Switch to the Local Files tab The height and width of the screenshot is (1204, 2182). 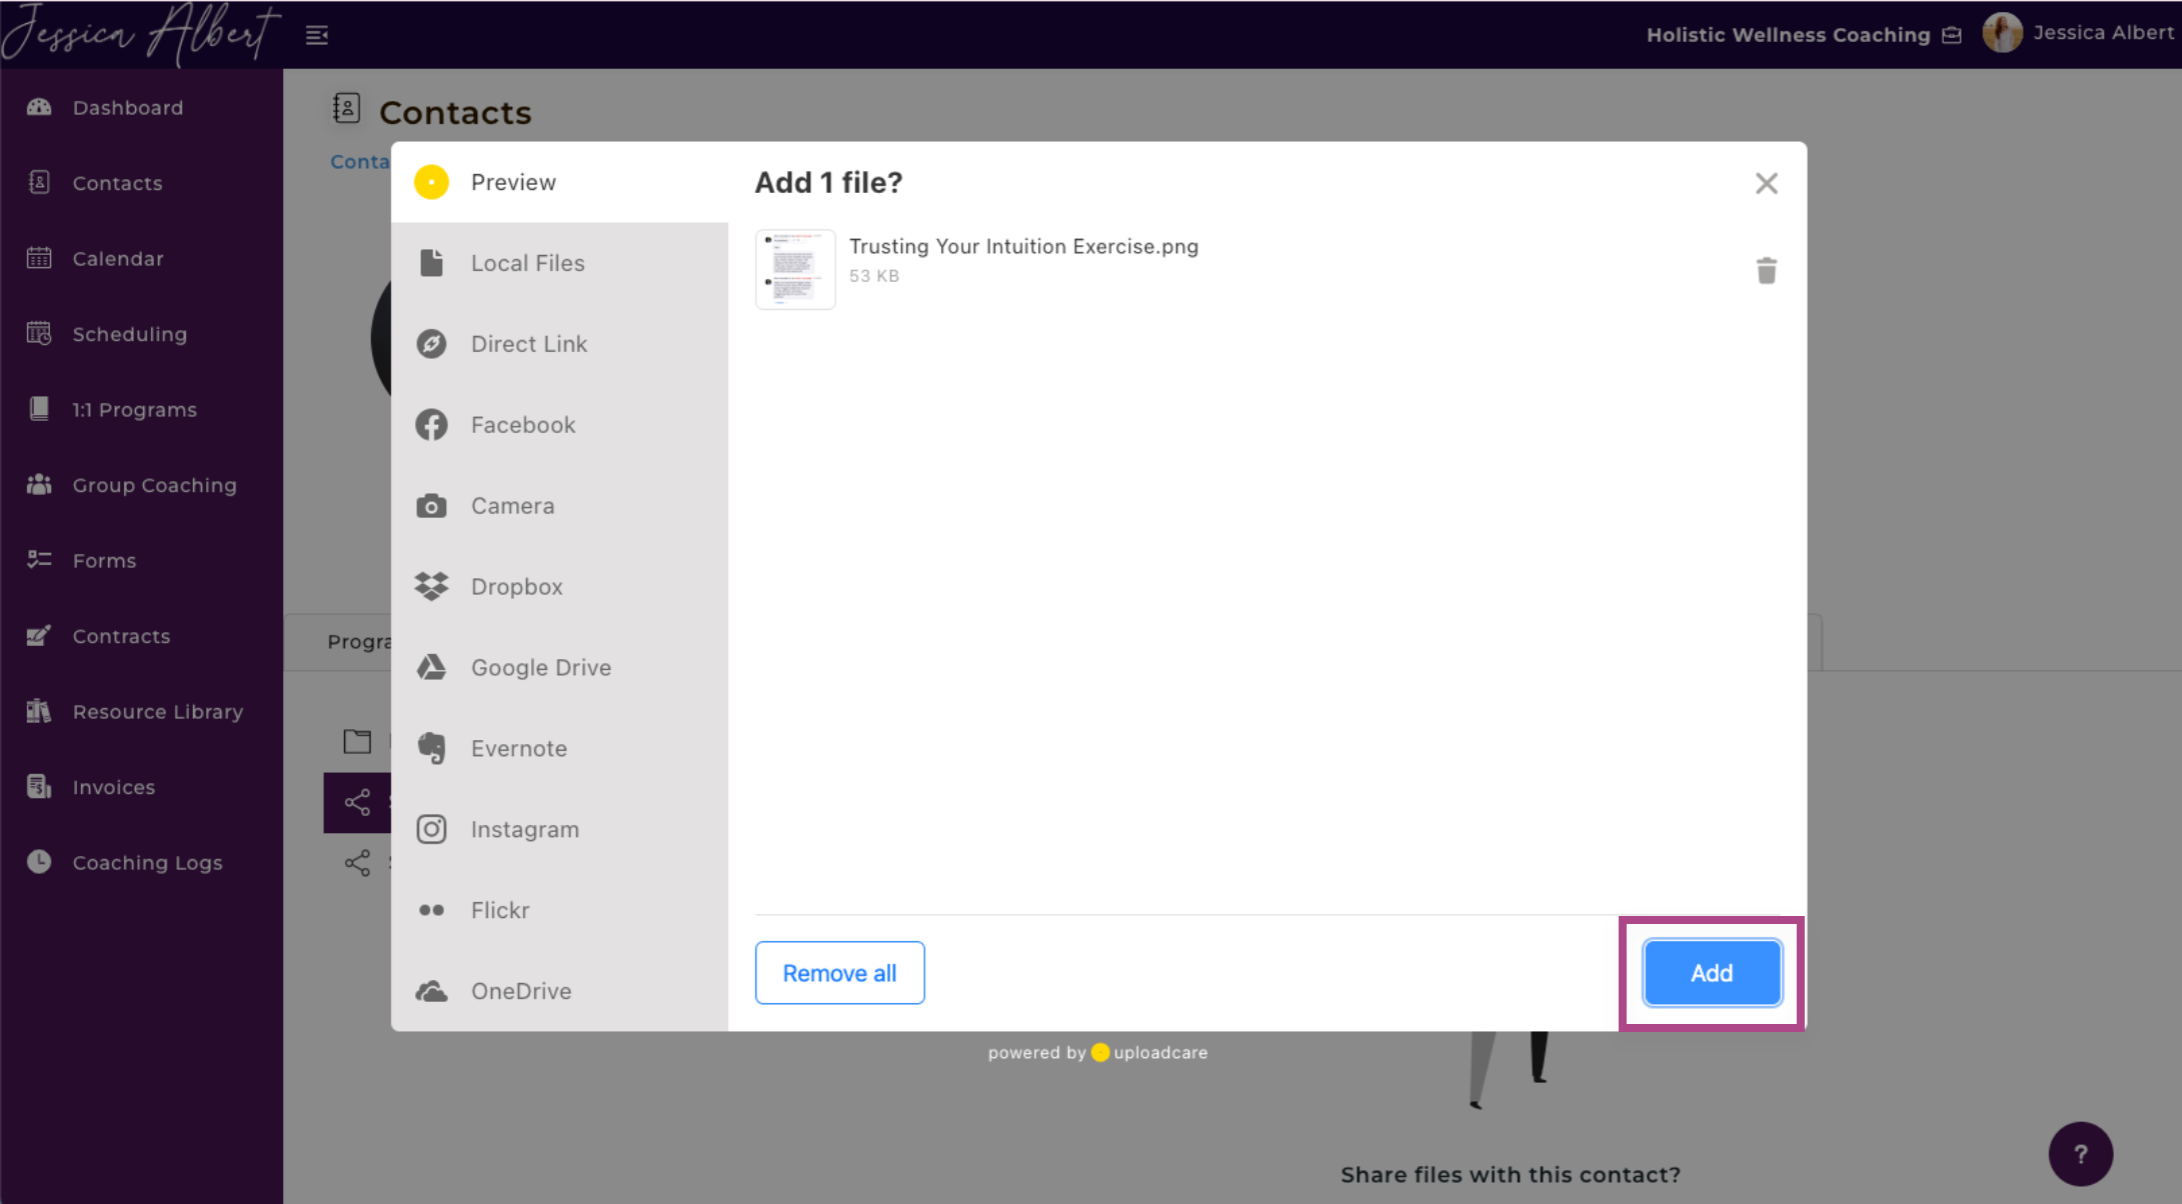click(527, 263)
